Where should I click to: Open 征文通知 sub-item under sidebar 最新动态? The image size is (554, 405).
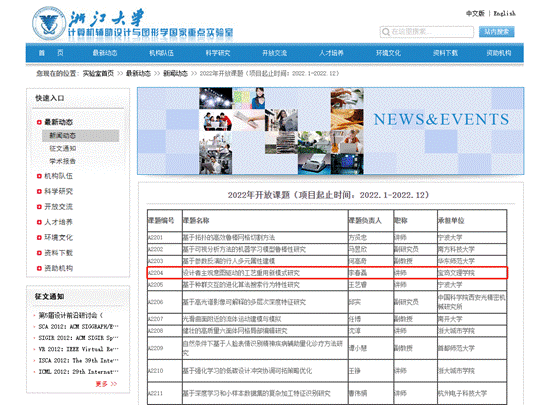pyautogui.click(x=63, y=148)
